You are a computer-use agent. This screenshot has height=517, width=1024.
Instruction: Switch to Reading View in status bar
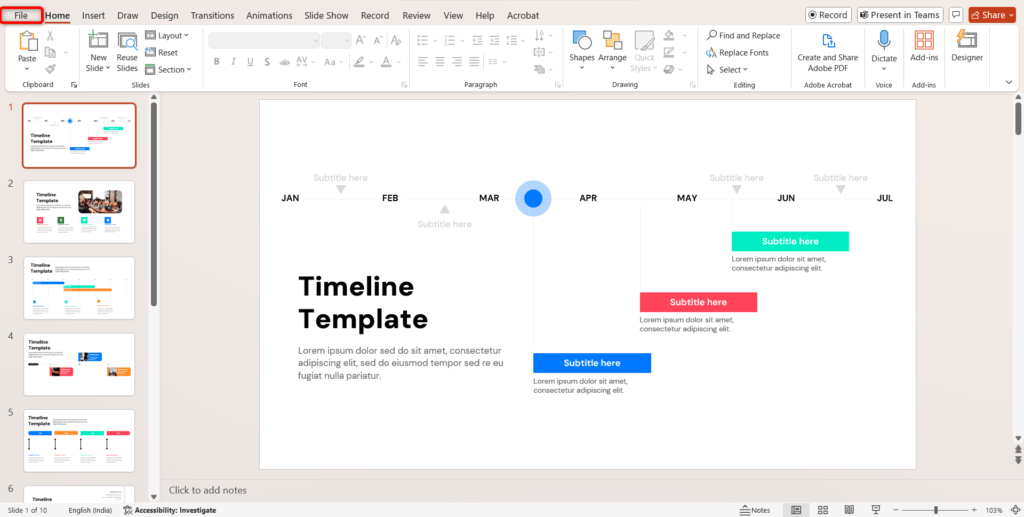(x=849, y=510)
